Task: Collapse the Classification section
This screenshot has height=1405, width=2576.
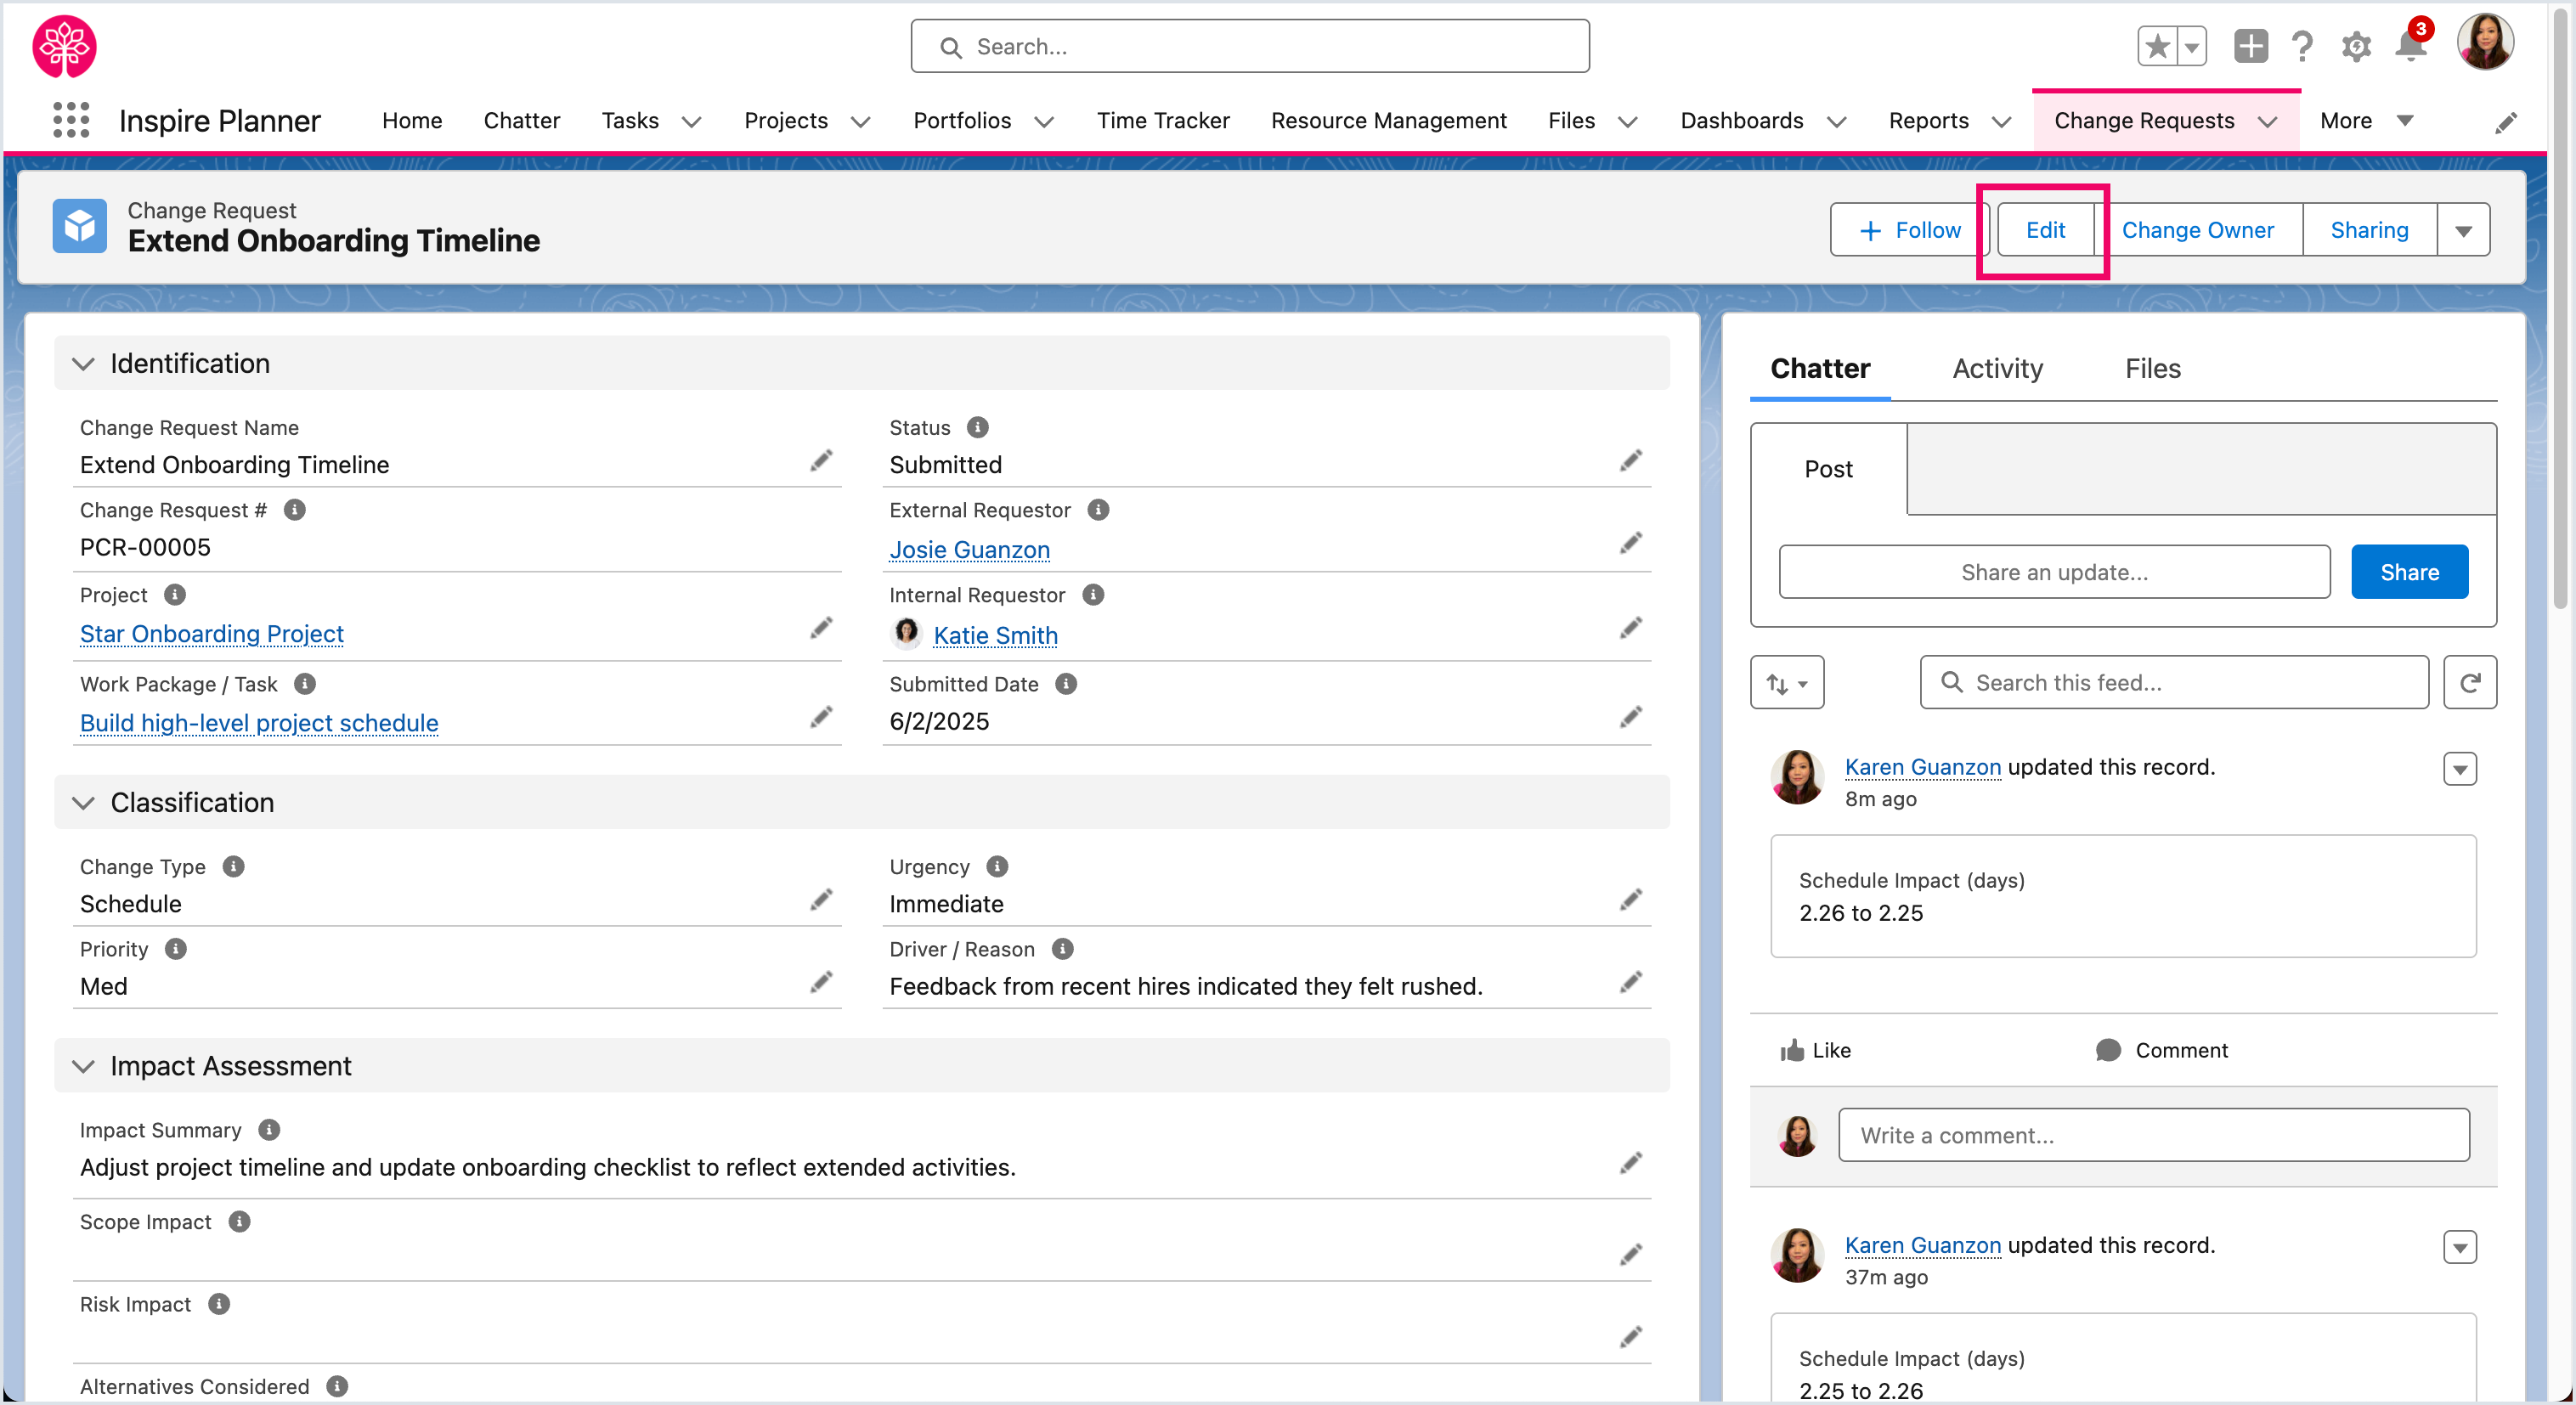Action: (84, 803)
